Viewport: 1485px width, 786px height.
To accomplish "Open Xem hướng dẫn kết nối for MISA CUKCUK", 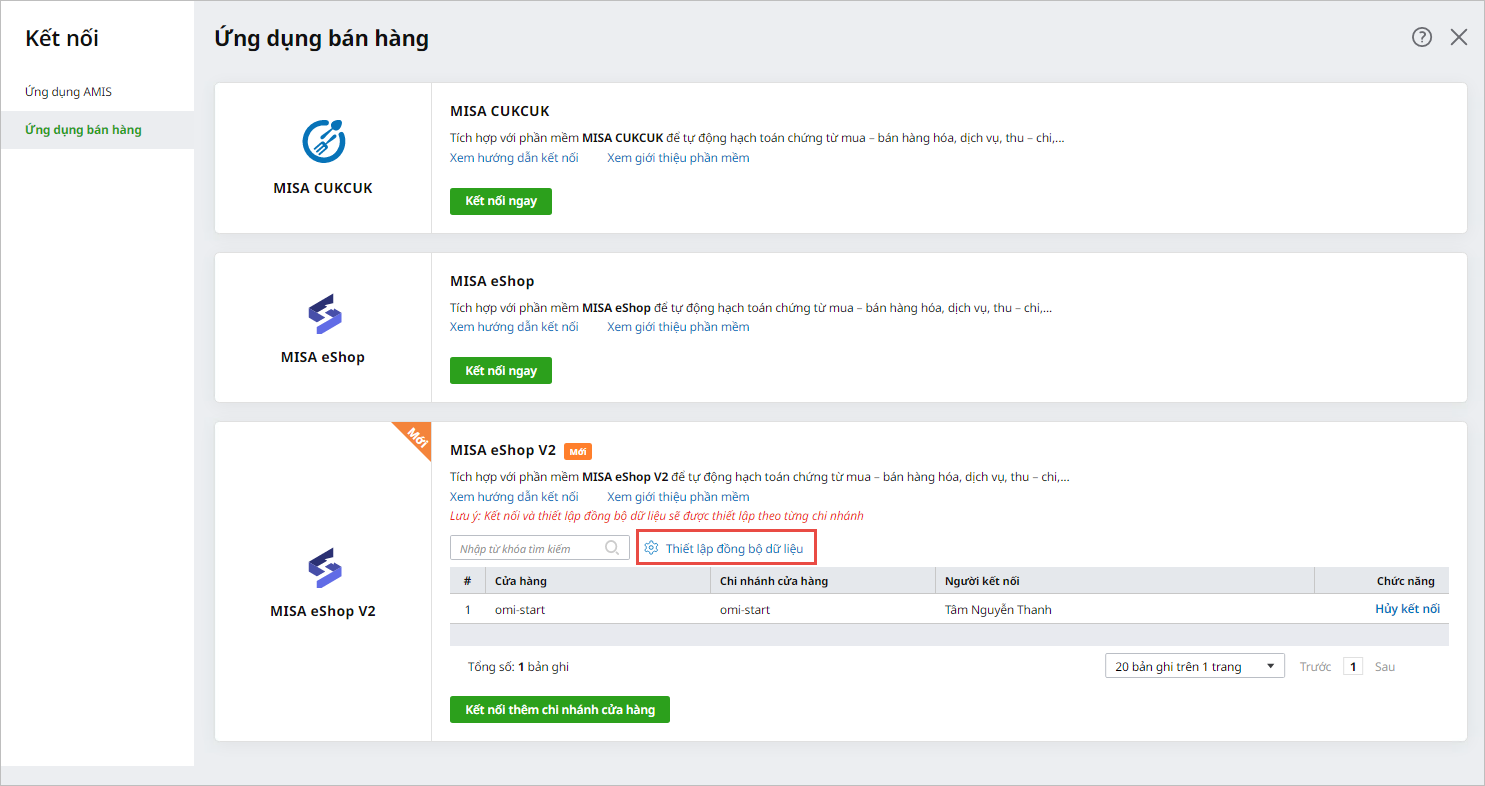I will (514, 158).
